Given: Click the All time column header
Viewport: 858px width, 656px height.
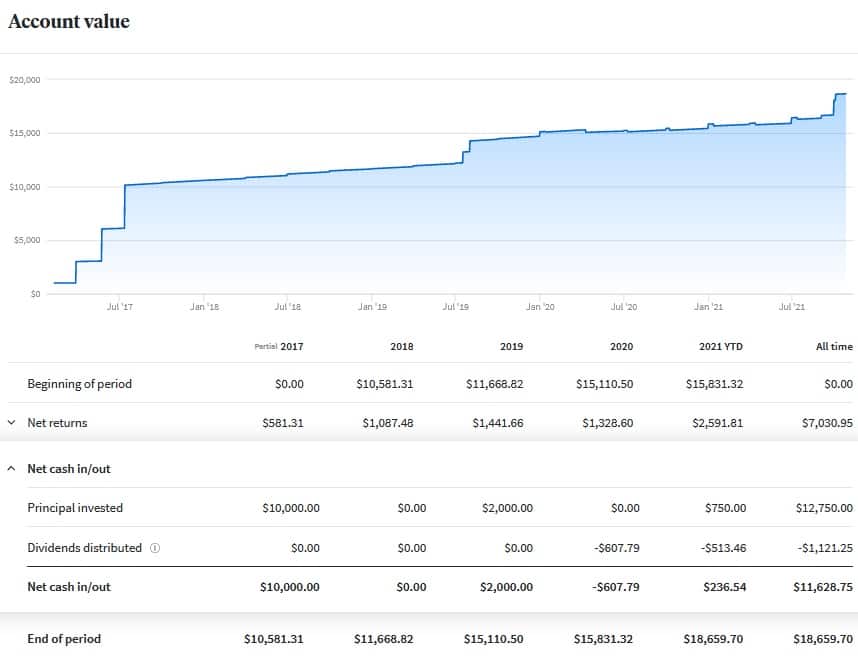Looking at the screenshot, I should click(x=834, y=347).
